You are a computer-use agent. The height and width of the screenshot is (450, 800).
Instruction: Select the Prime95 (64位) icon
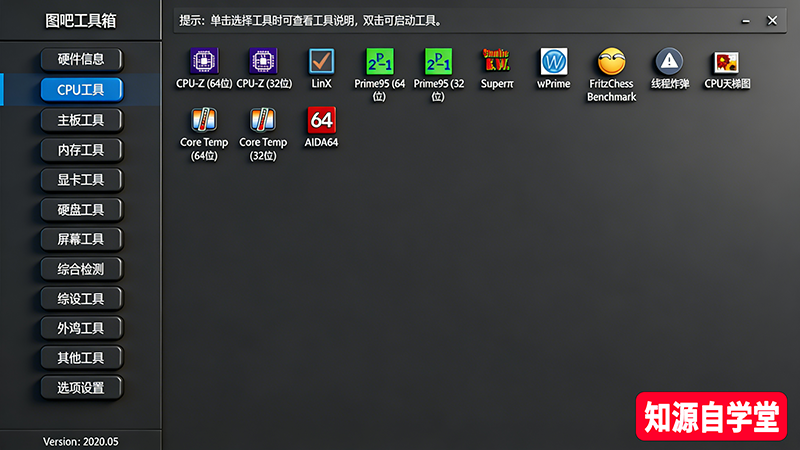point(380,61)
